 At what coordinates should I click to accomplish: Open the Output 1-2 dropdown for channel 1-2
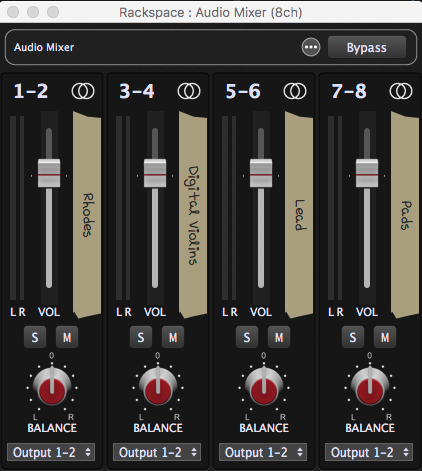(51, 452)
